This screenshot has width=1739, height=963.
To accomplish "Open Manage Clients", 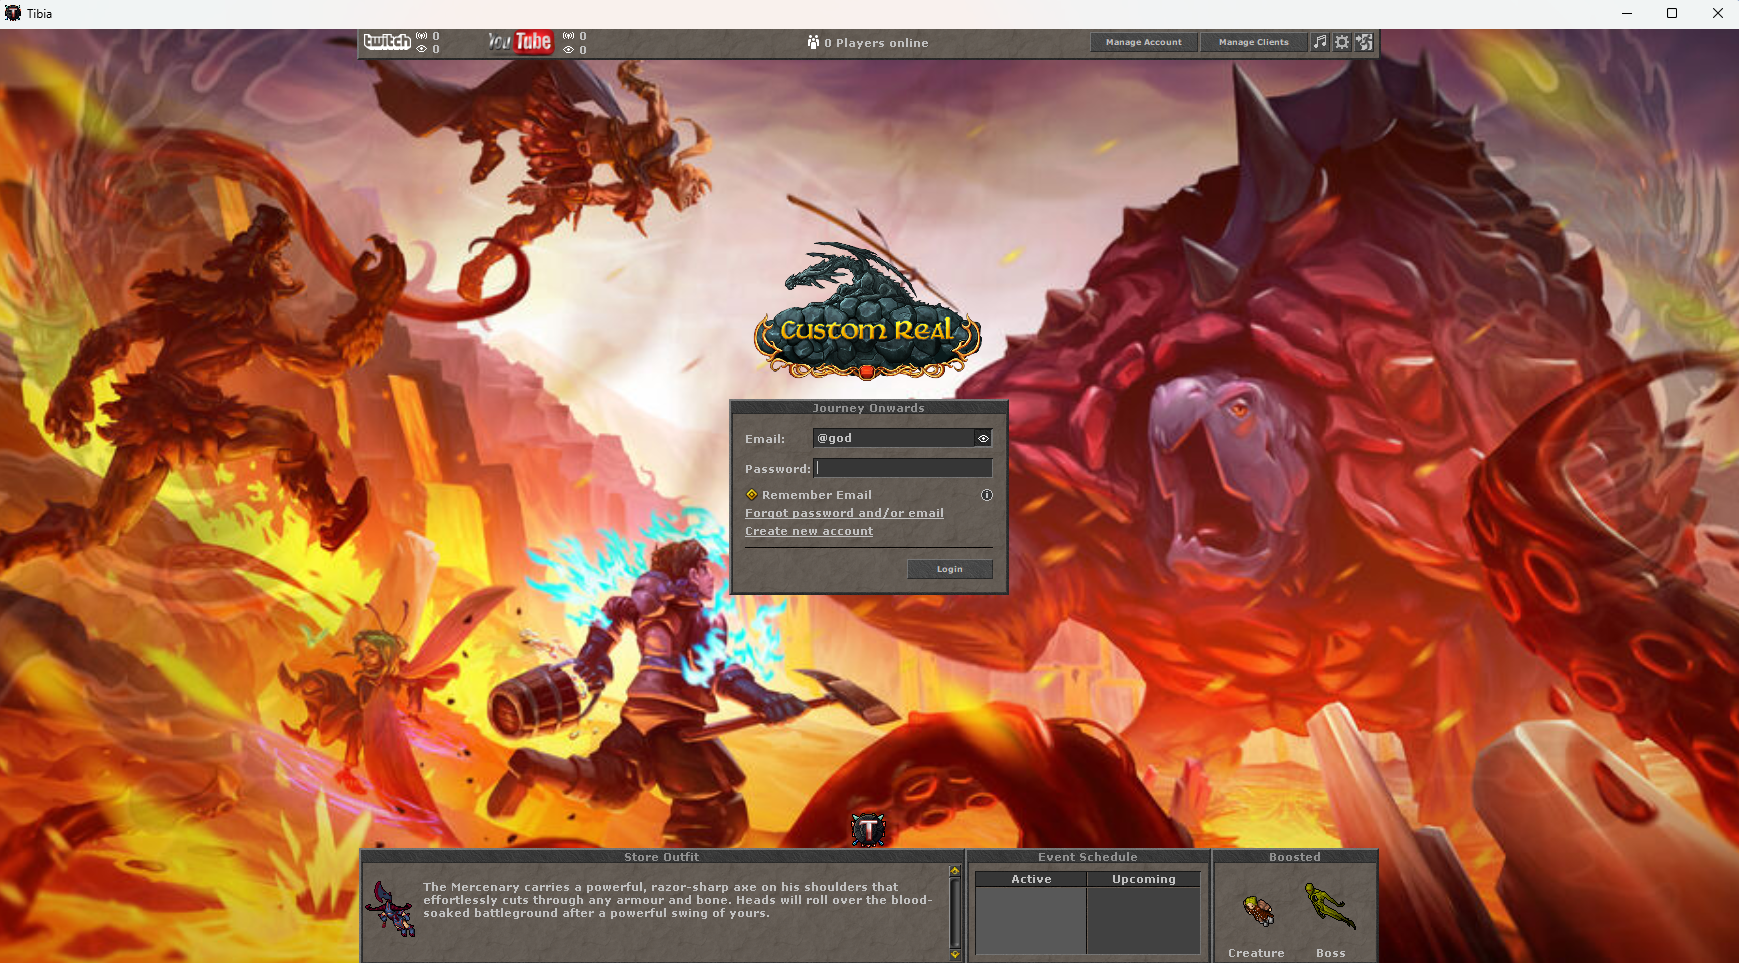I will [1254, 42].
